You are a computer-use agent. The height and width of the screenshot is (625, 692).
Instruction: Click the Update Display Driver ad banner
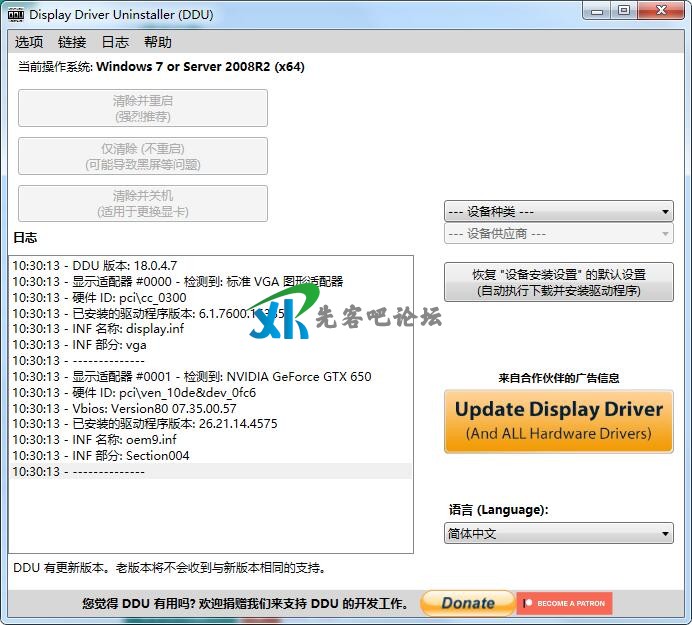(x=558, y=422)
